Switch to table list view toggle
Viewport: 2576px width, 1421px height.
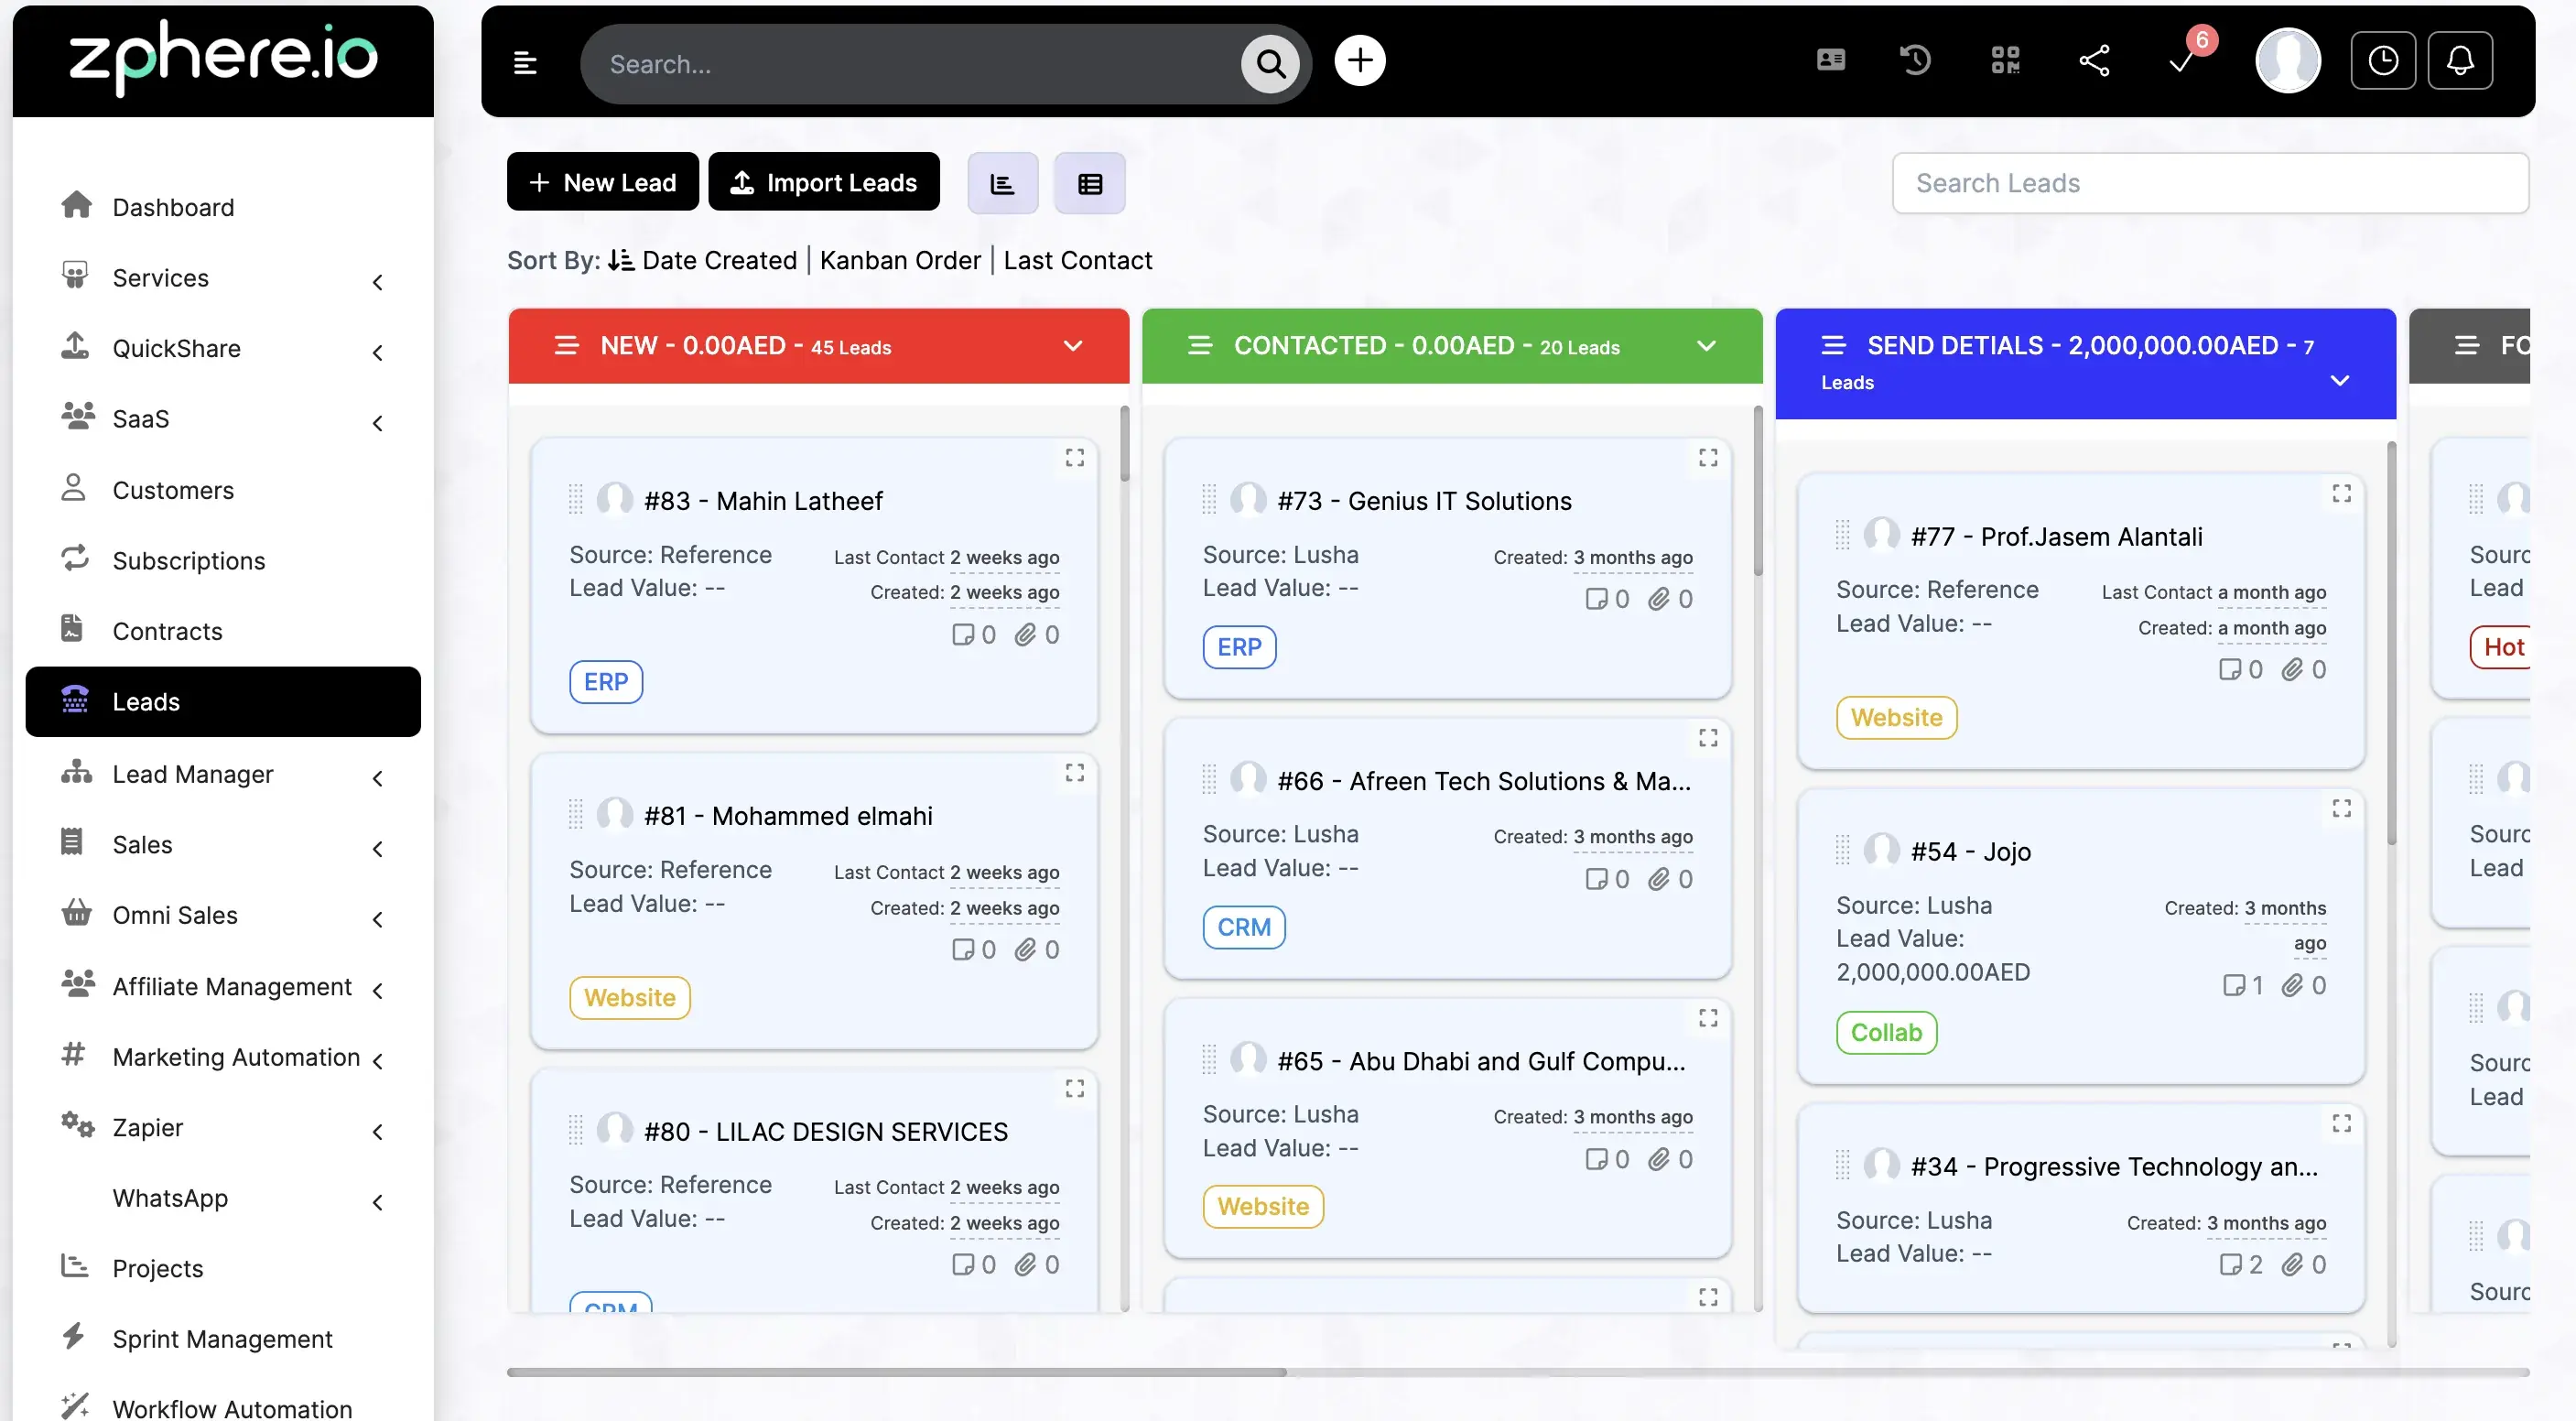pos(1089,184)
